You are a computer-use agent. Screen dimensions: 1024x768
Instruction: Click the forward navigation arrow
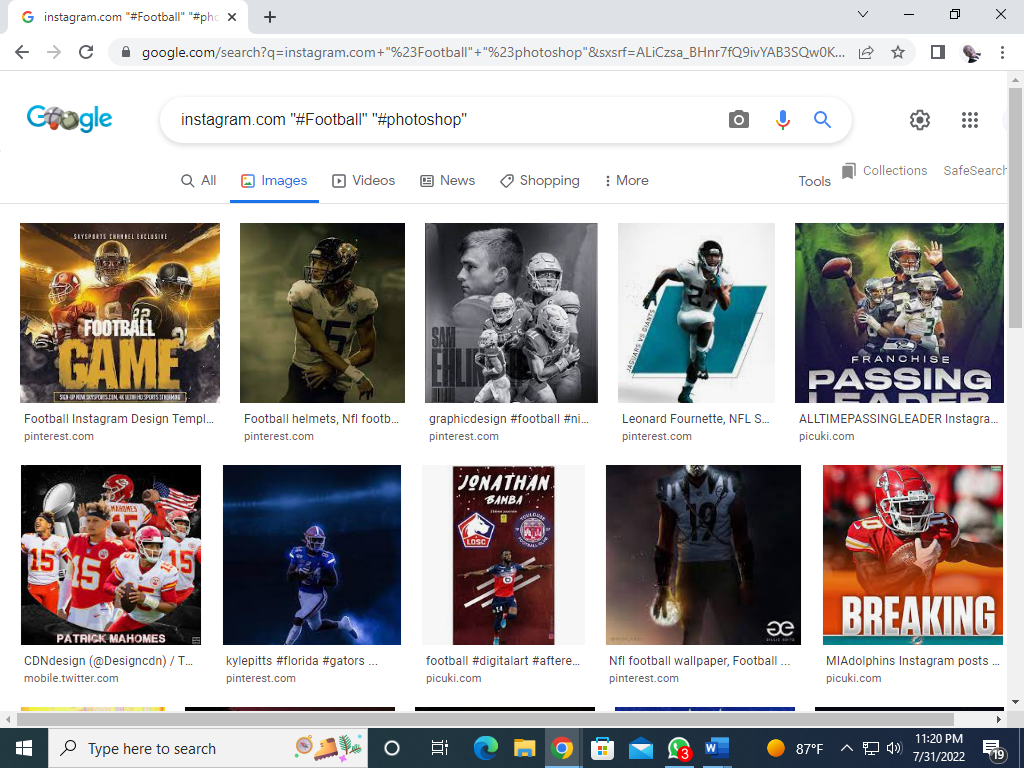54,52
